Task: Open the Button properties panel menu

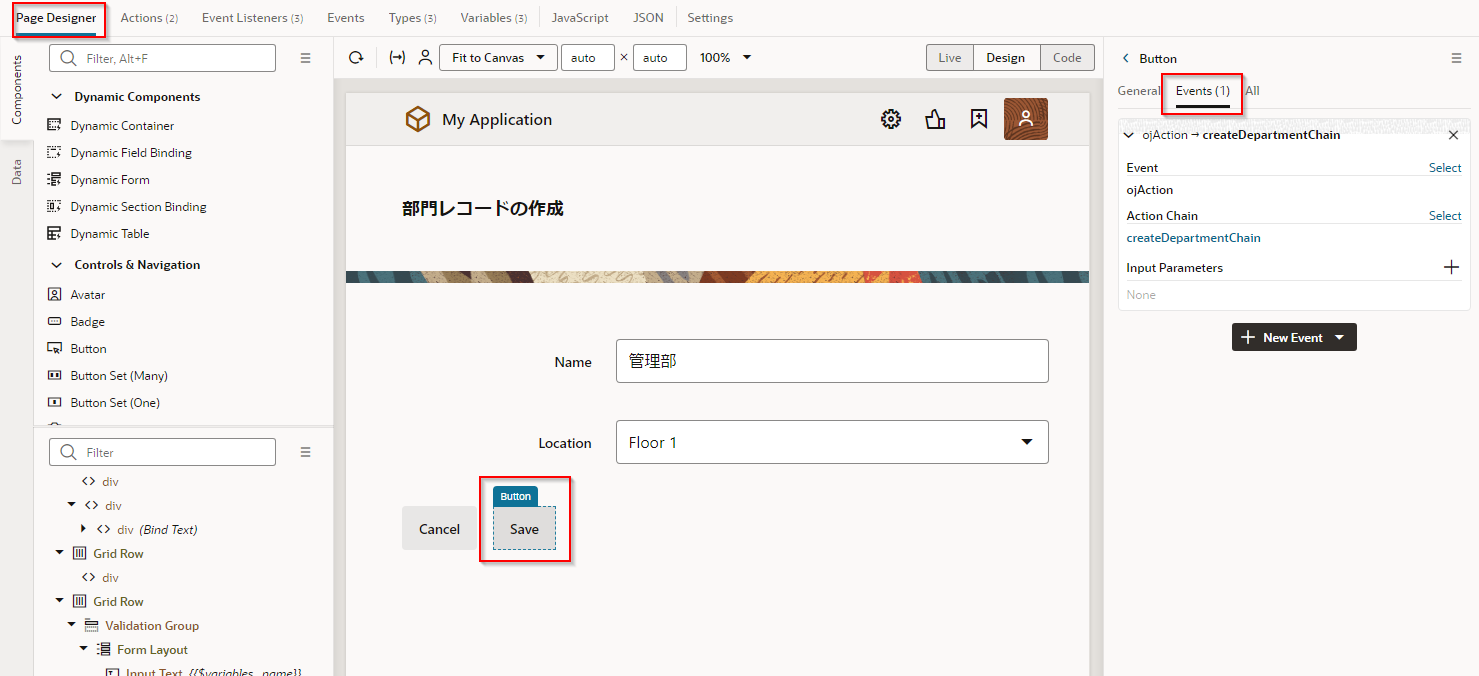Action: click(1456, 59)
